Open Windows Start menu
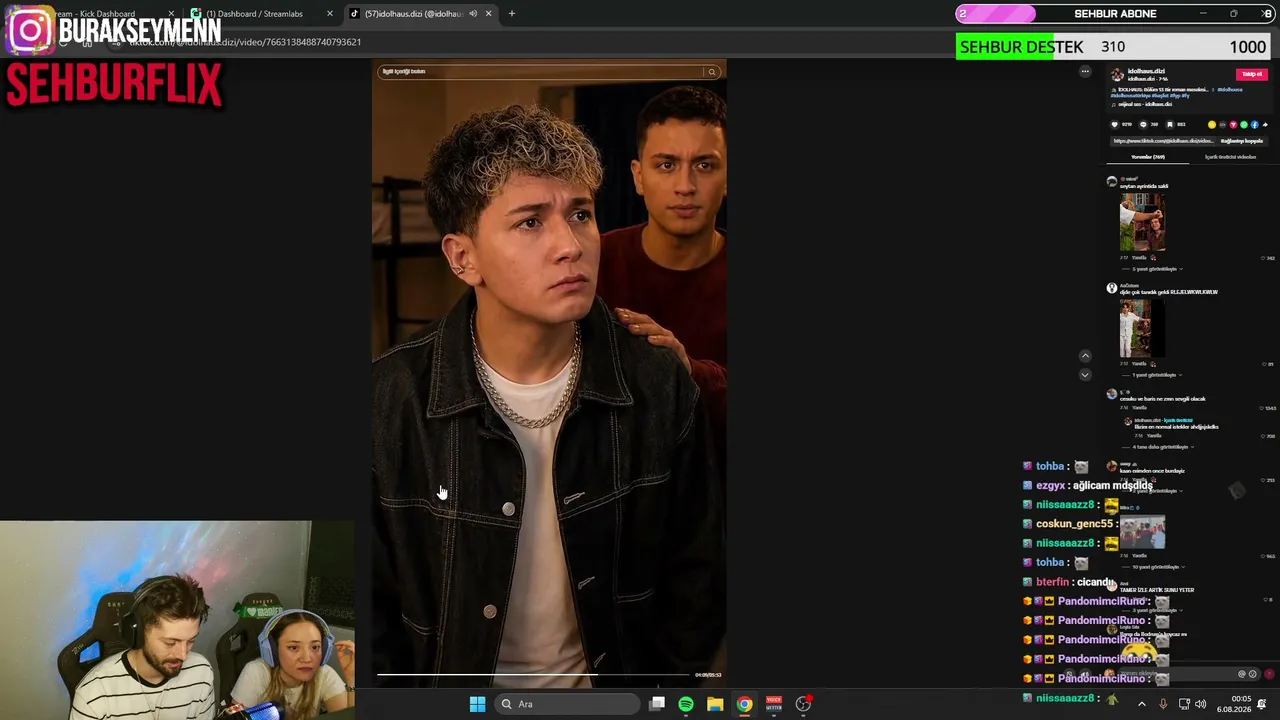The image size is (1280, 720). click(477, 704)
